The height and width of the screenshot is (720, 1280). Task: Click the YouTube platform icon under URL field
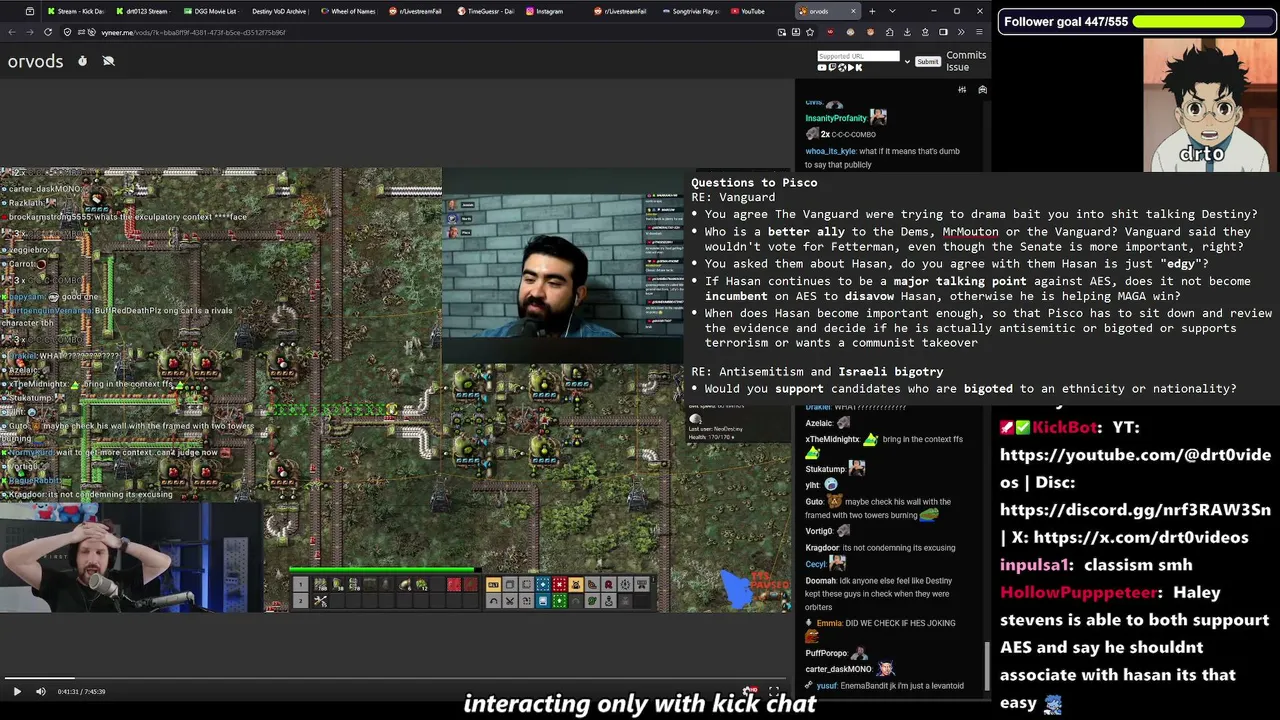pos(823,68)
